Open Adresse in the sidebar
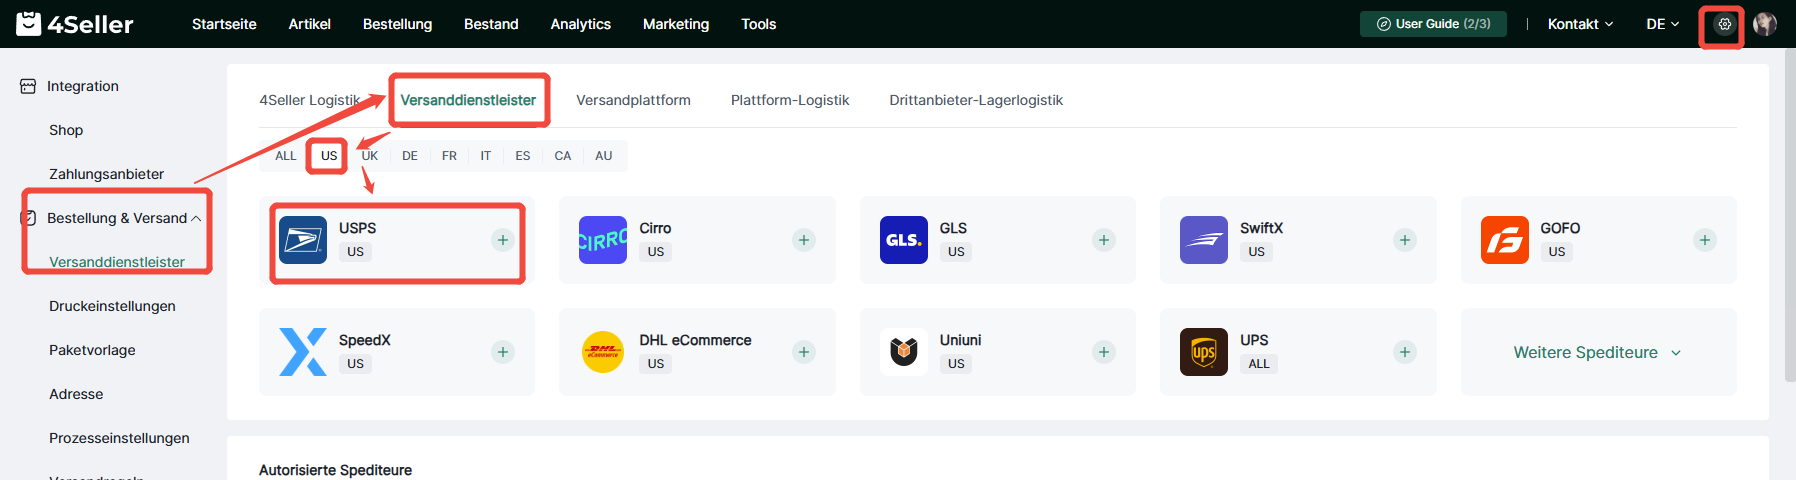The image size is (1796, 480). point(76,394)
